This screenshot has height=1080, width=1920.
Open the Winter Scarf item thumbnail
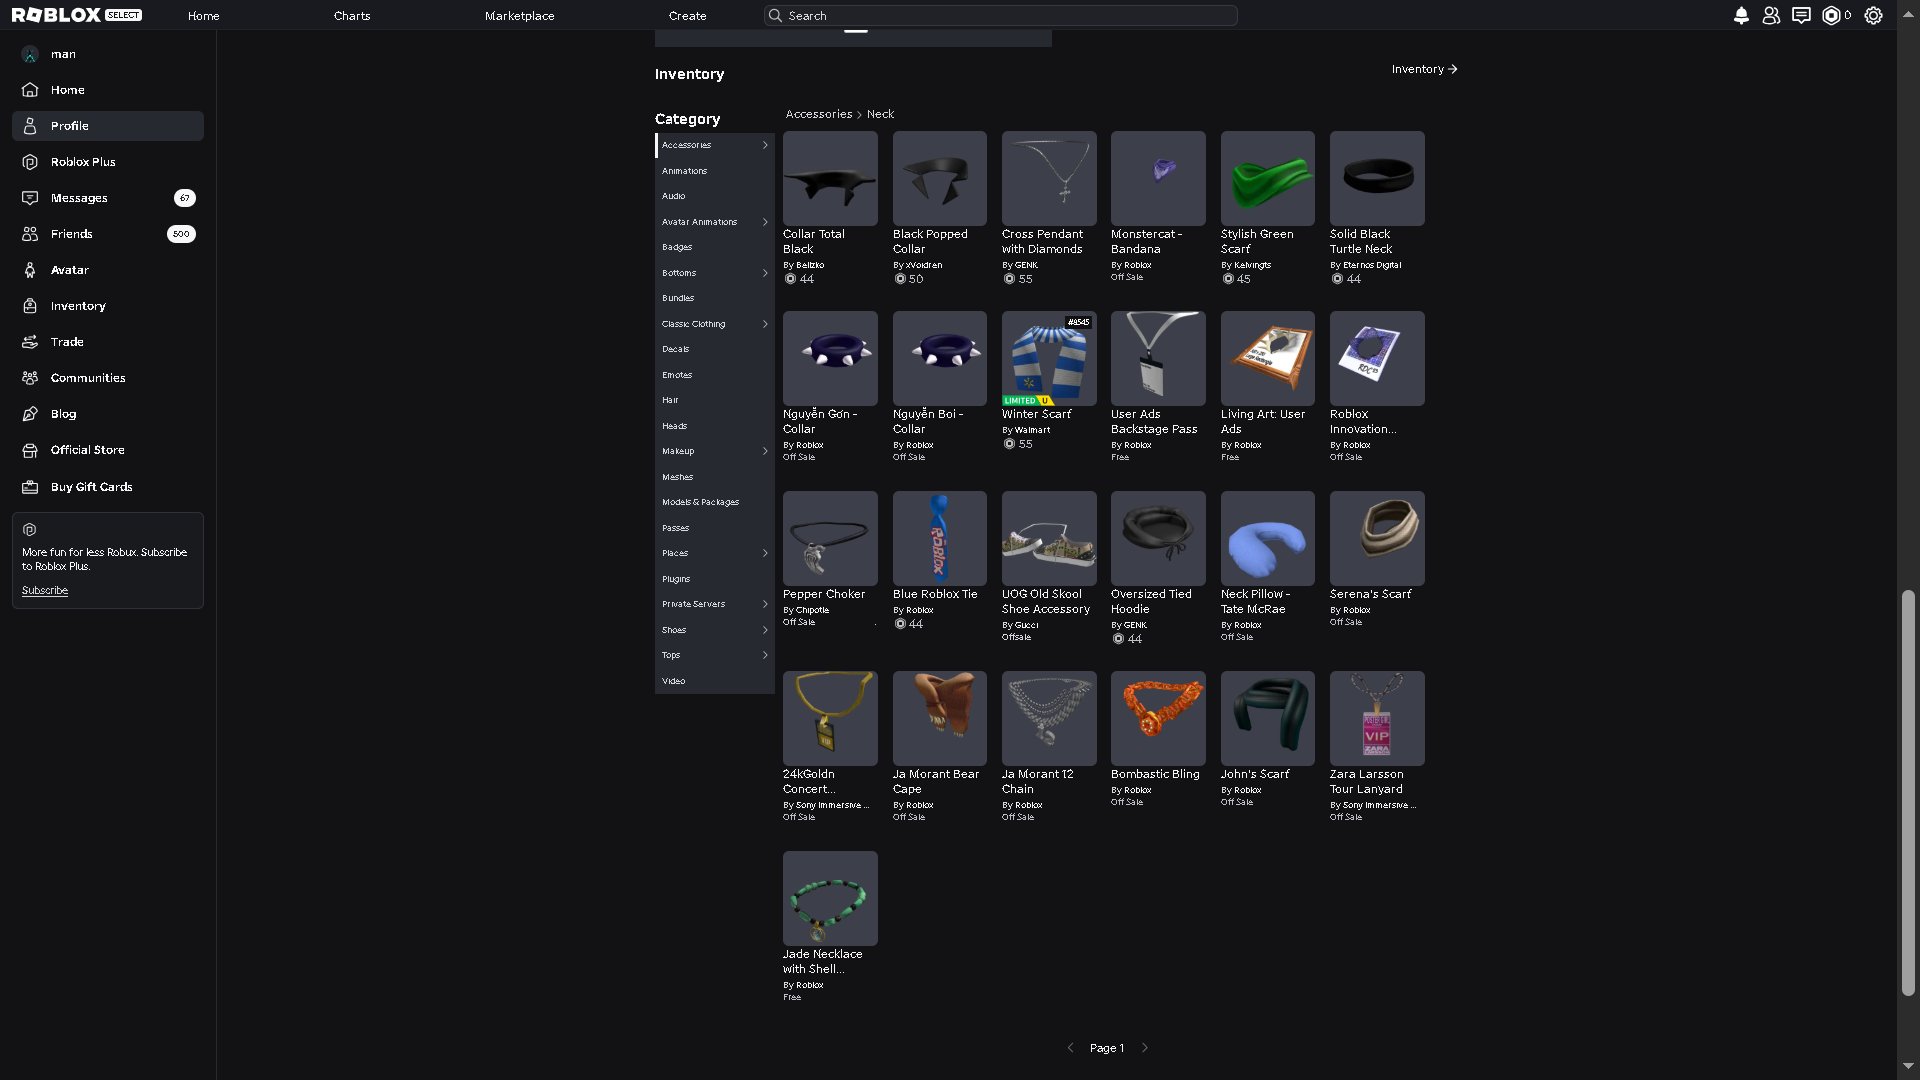coord(1049,358)
